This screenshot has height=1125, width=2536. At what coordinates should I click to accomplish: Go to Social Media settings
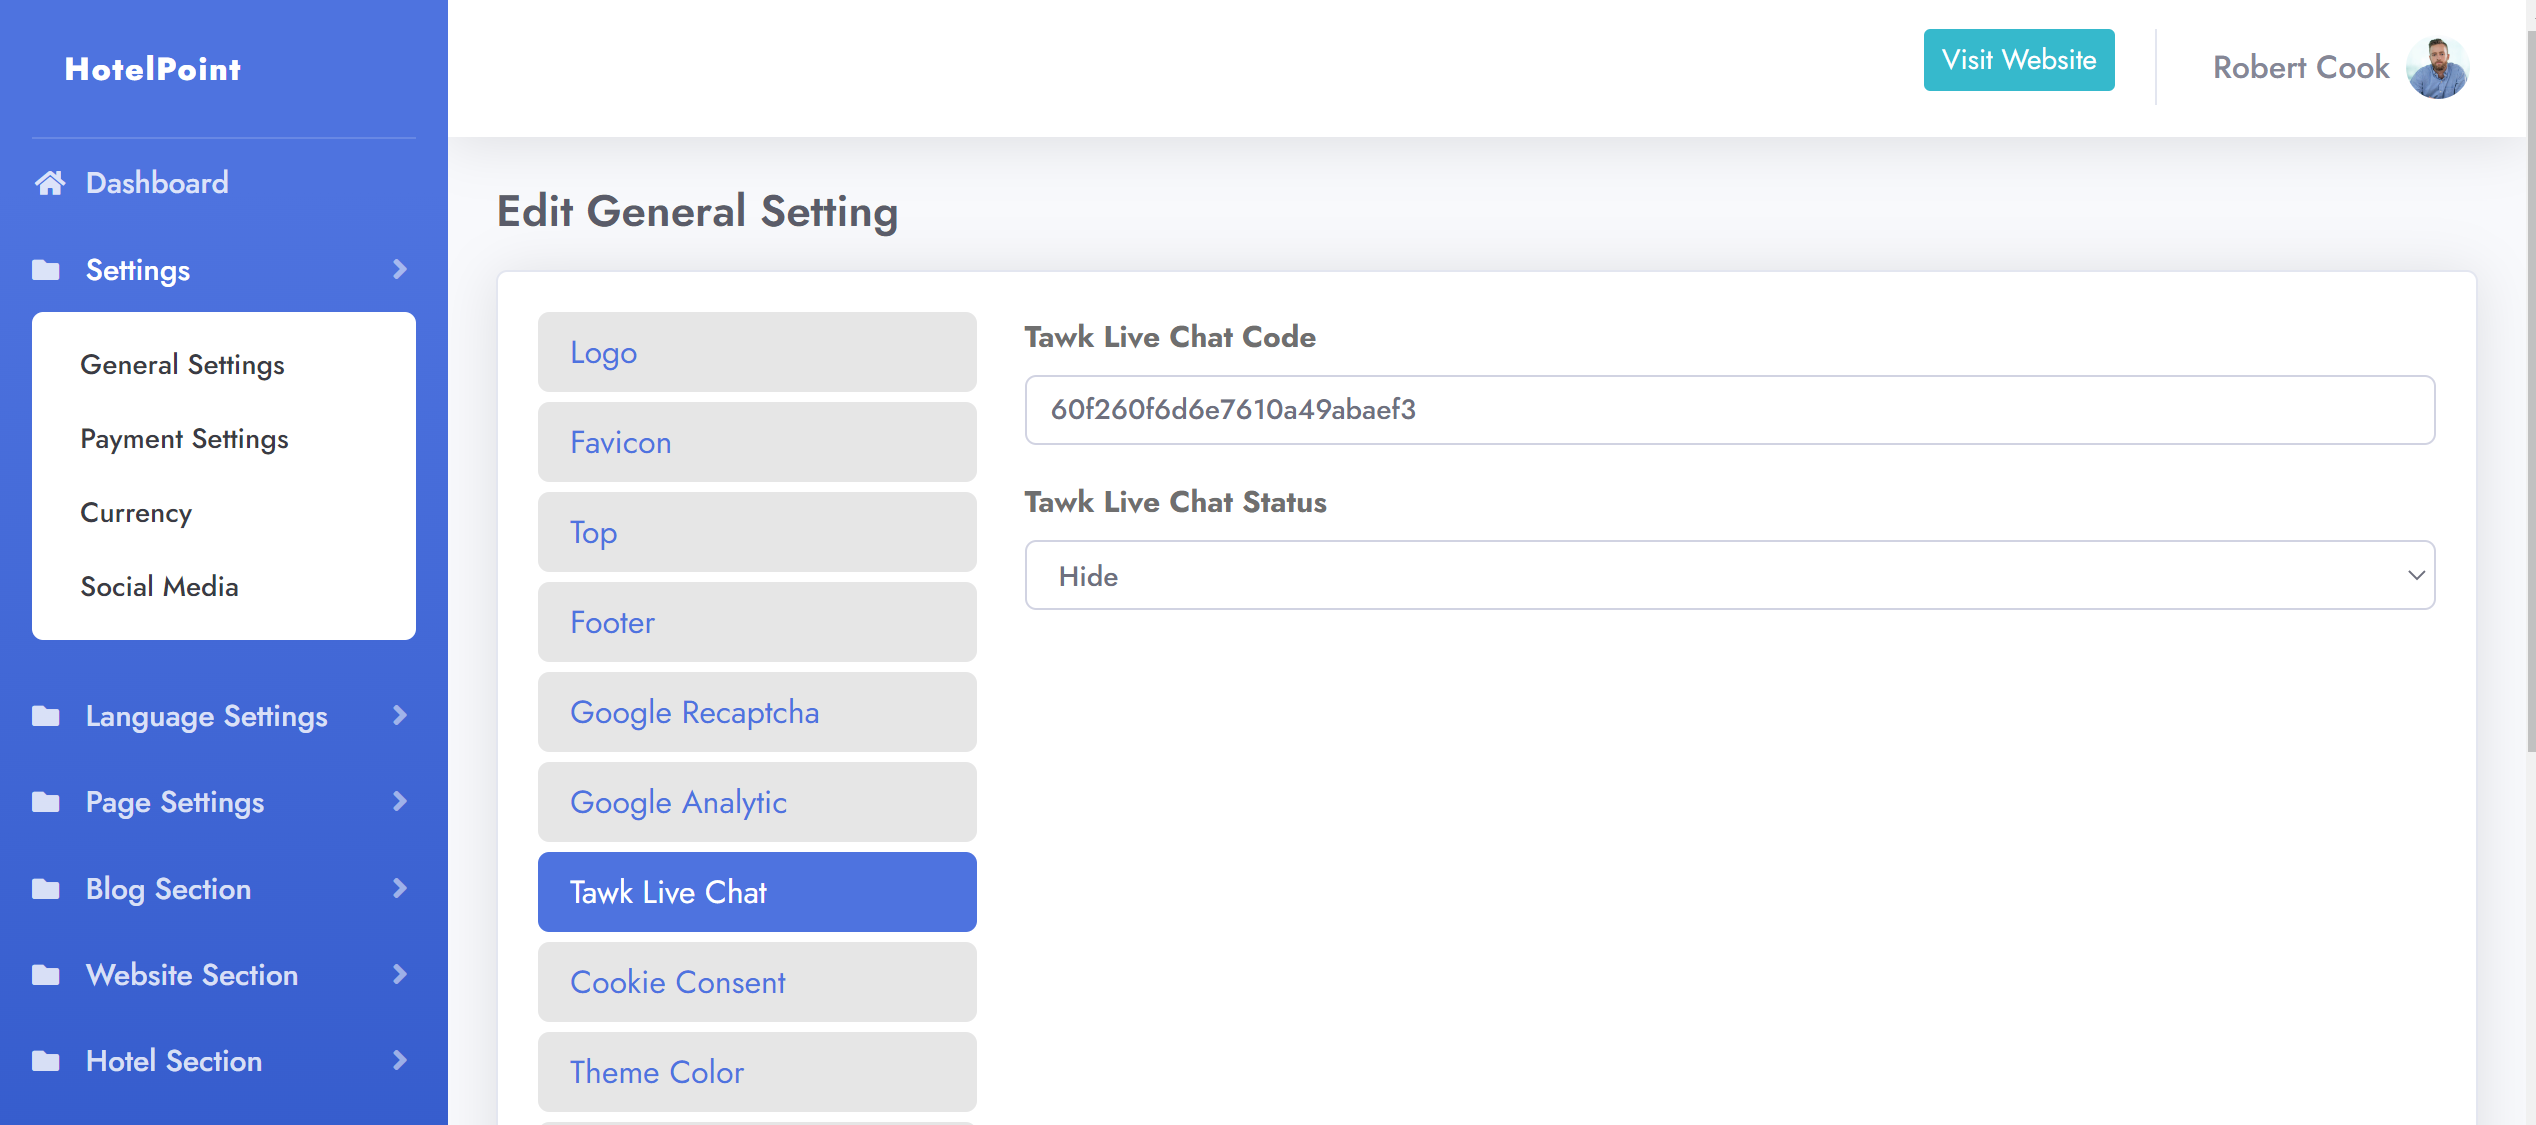click(159, 587)
